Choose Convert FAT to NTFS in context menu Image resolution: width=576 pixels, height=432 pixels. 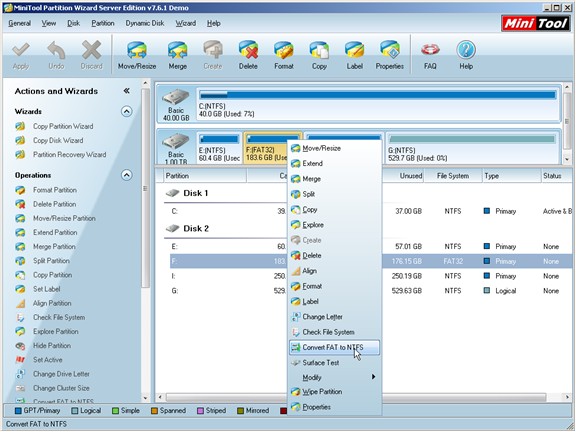pyautogui.click(x=334, y=348)
